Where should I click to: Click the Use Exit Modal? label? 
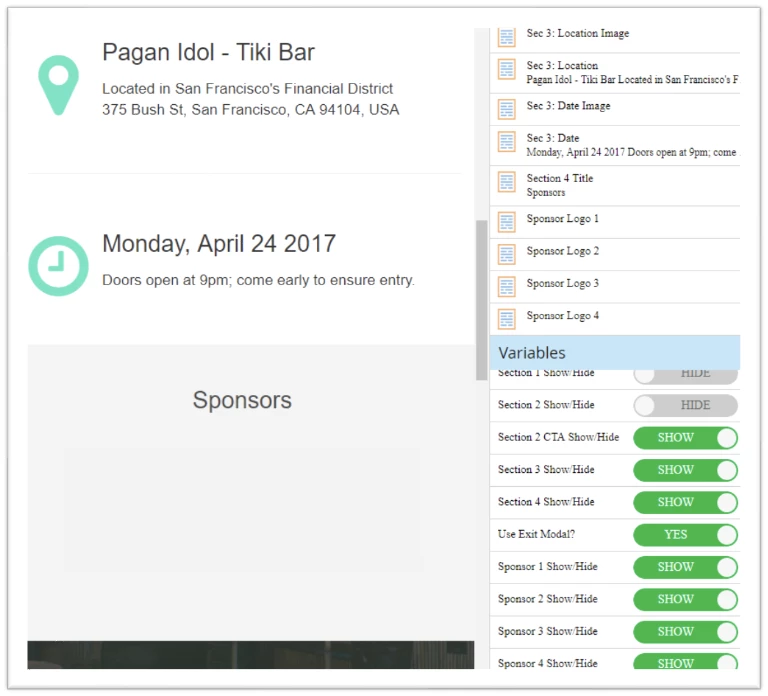tap(536, 534)
